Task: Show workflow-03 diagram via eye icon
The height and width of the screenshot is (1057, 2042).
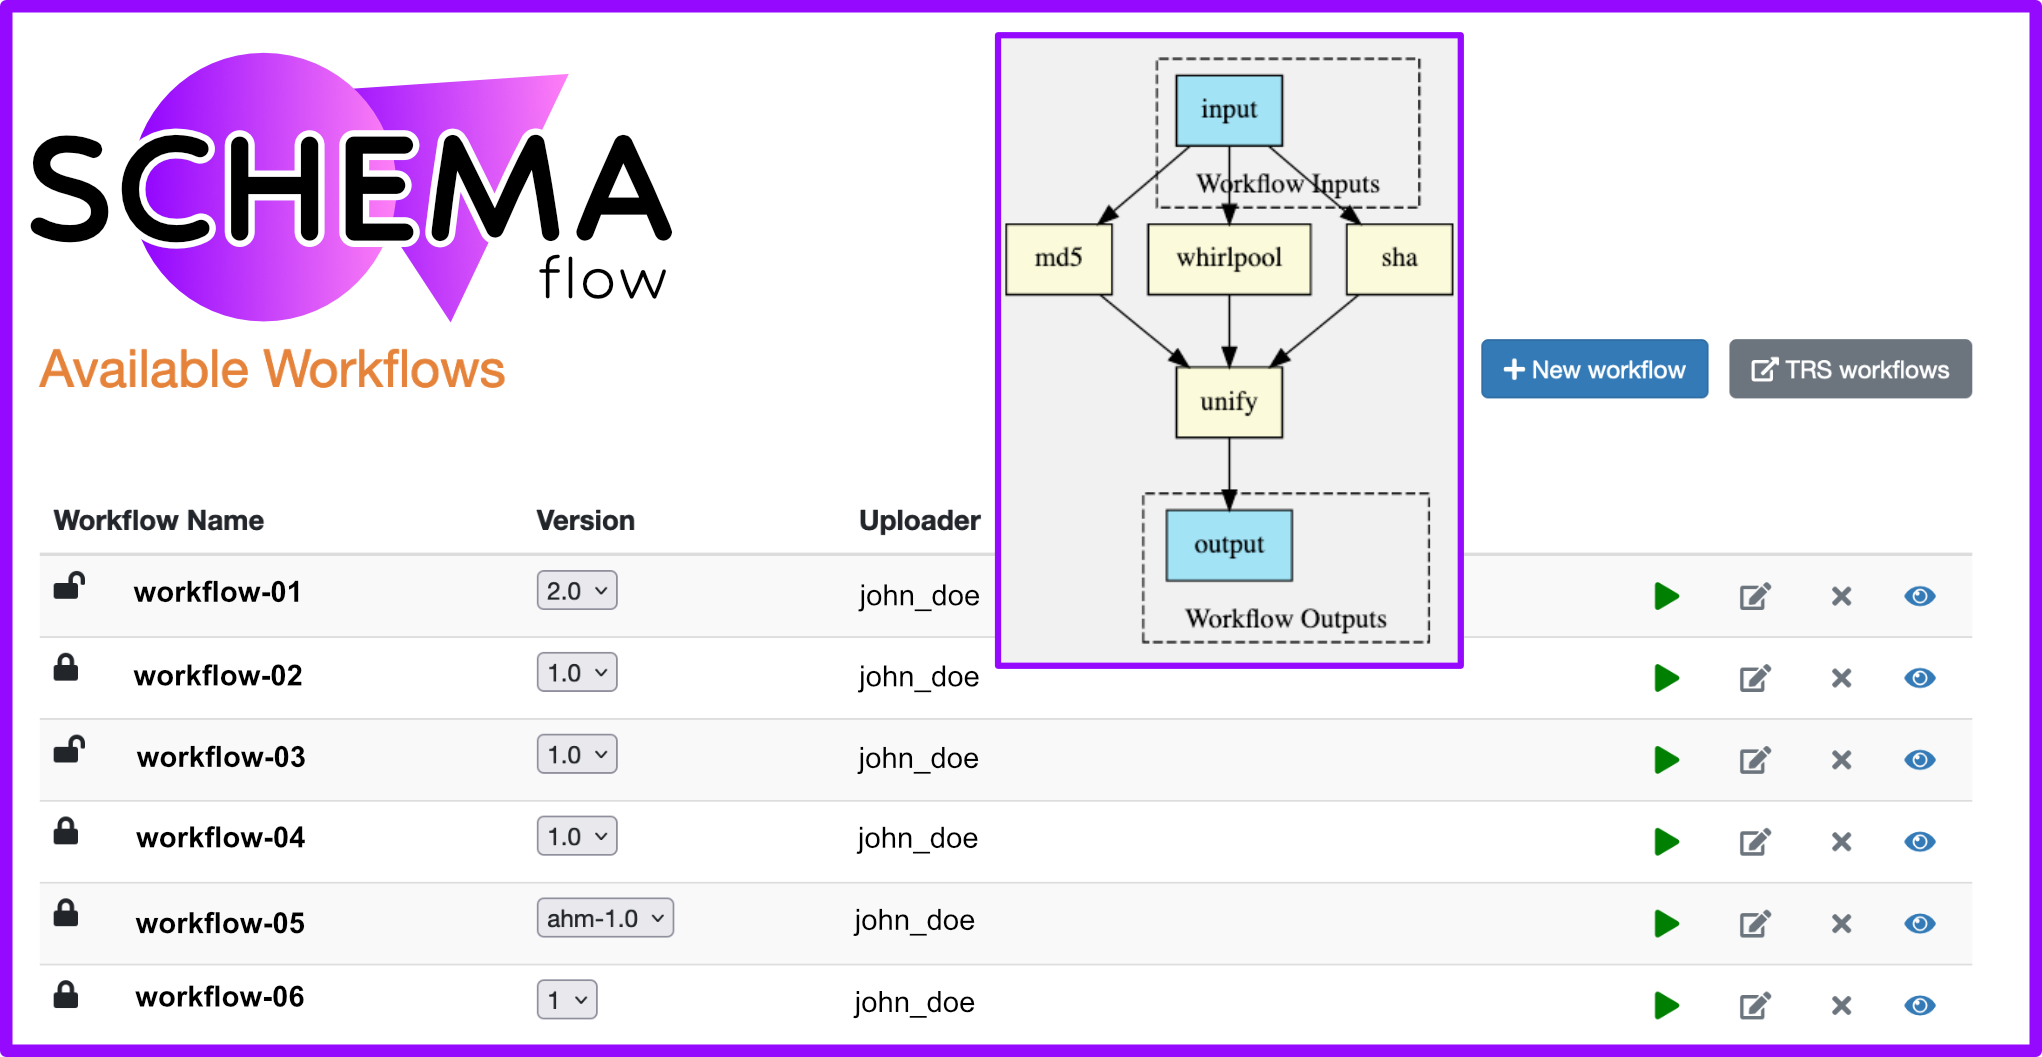Action: 1919,761
